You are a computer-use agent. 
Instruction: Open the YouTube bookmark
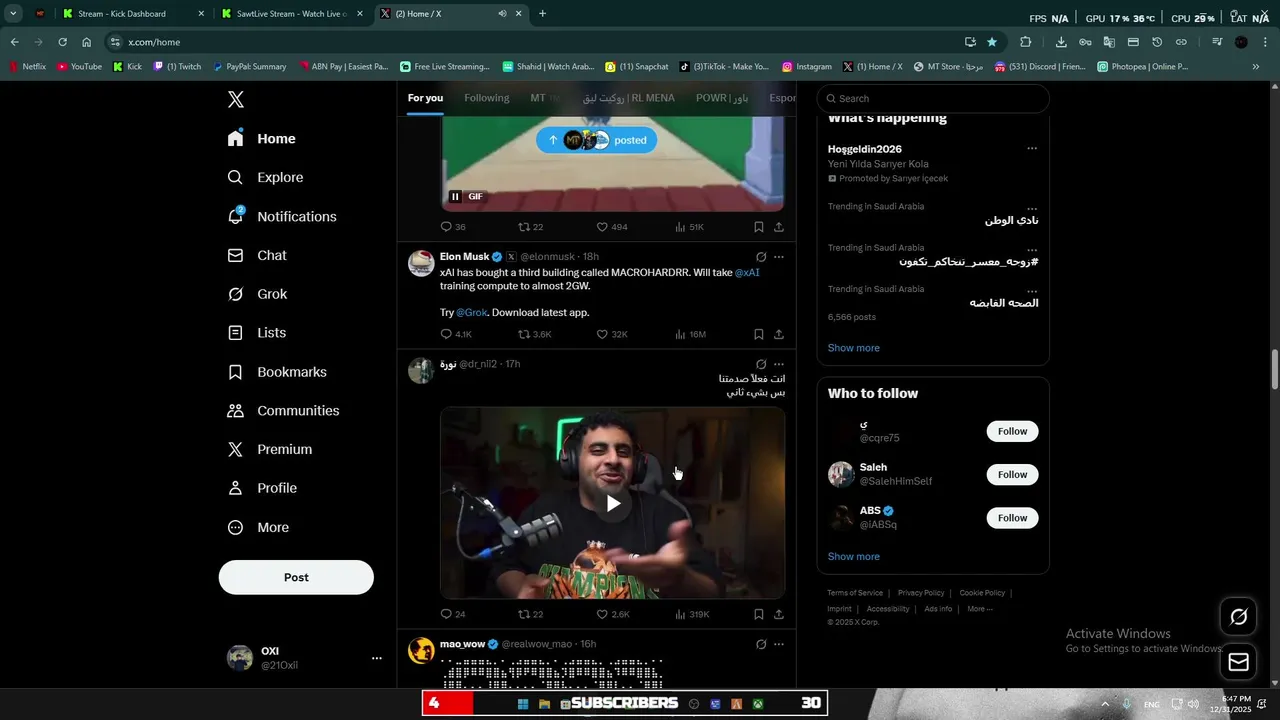click(79, 67)
